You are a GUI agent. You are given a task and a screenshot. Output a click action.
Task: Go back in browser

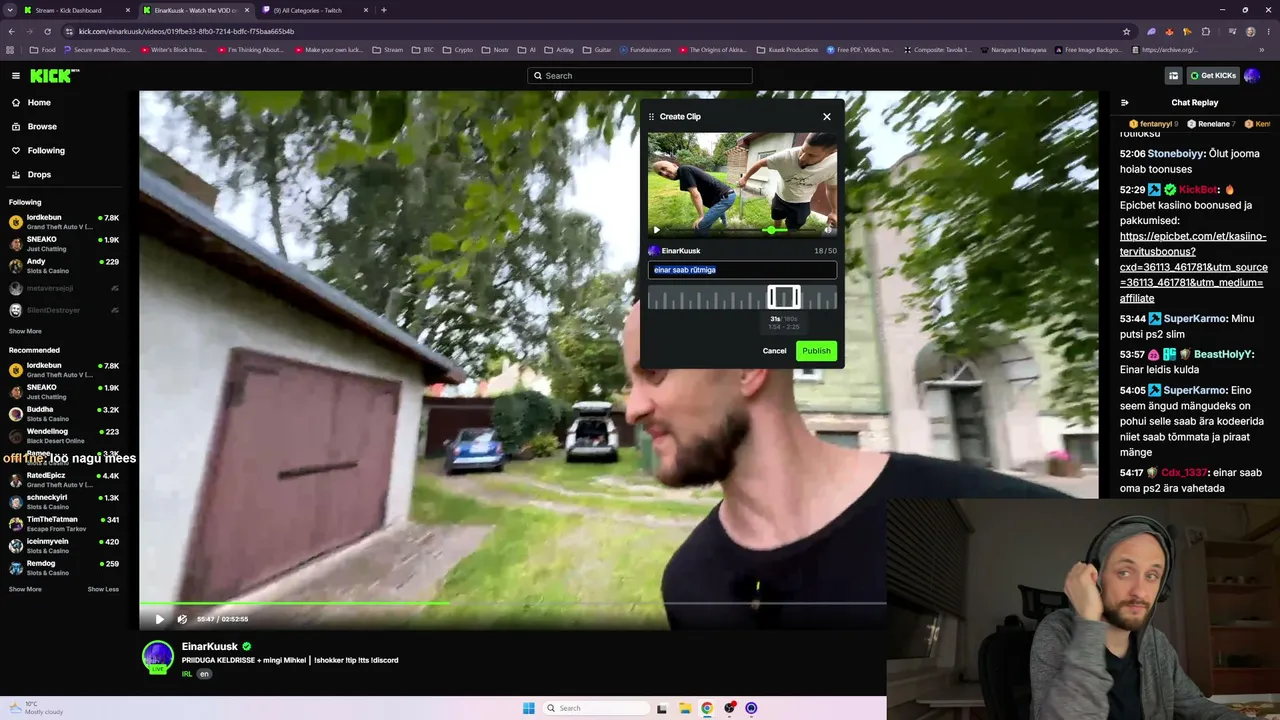[12, 31]
